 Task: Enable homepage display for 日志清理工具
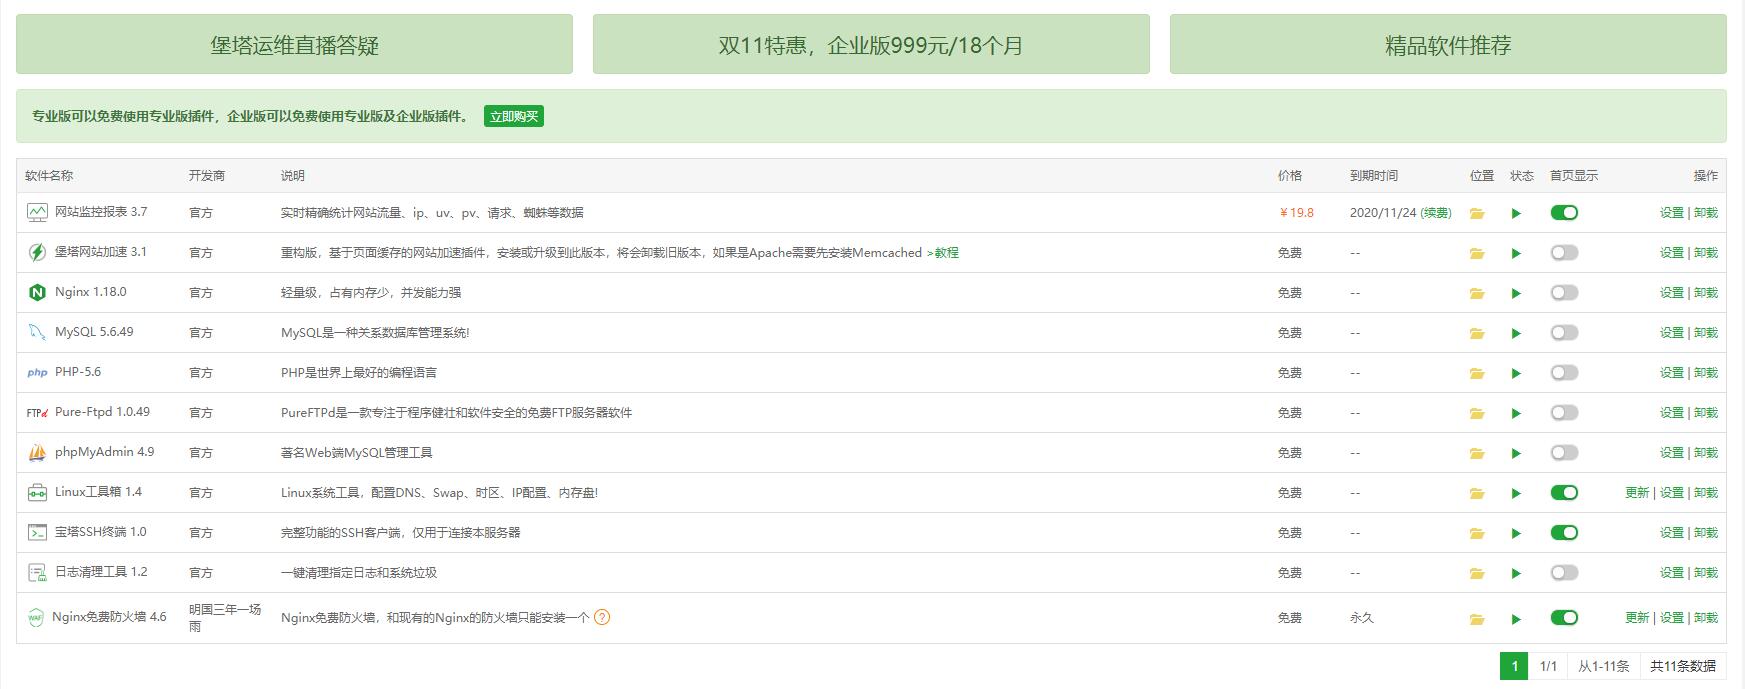(x=1564, y=572)
